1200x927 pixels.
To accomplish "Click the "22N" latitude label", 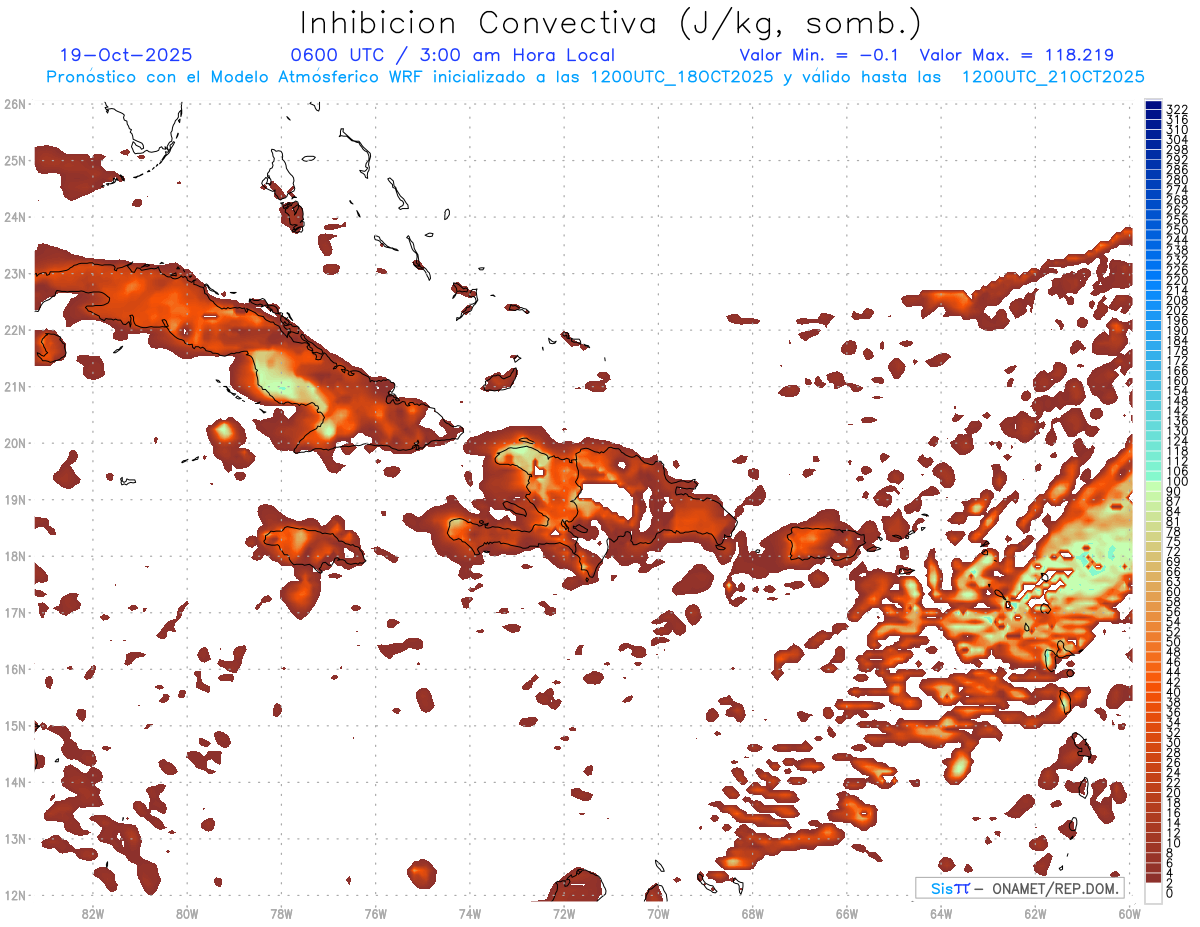I will coord(14,330).
